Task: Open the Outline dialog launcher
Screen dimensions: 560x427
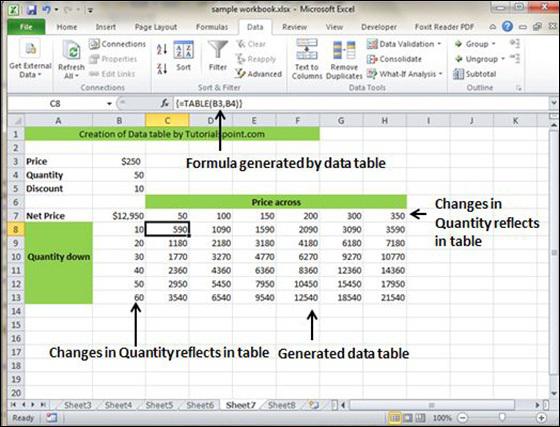Action: [x=519, y=88]
